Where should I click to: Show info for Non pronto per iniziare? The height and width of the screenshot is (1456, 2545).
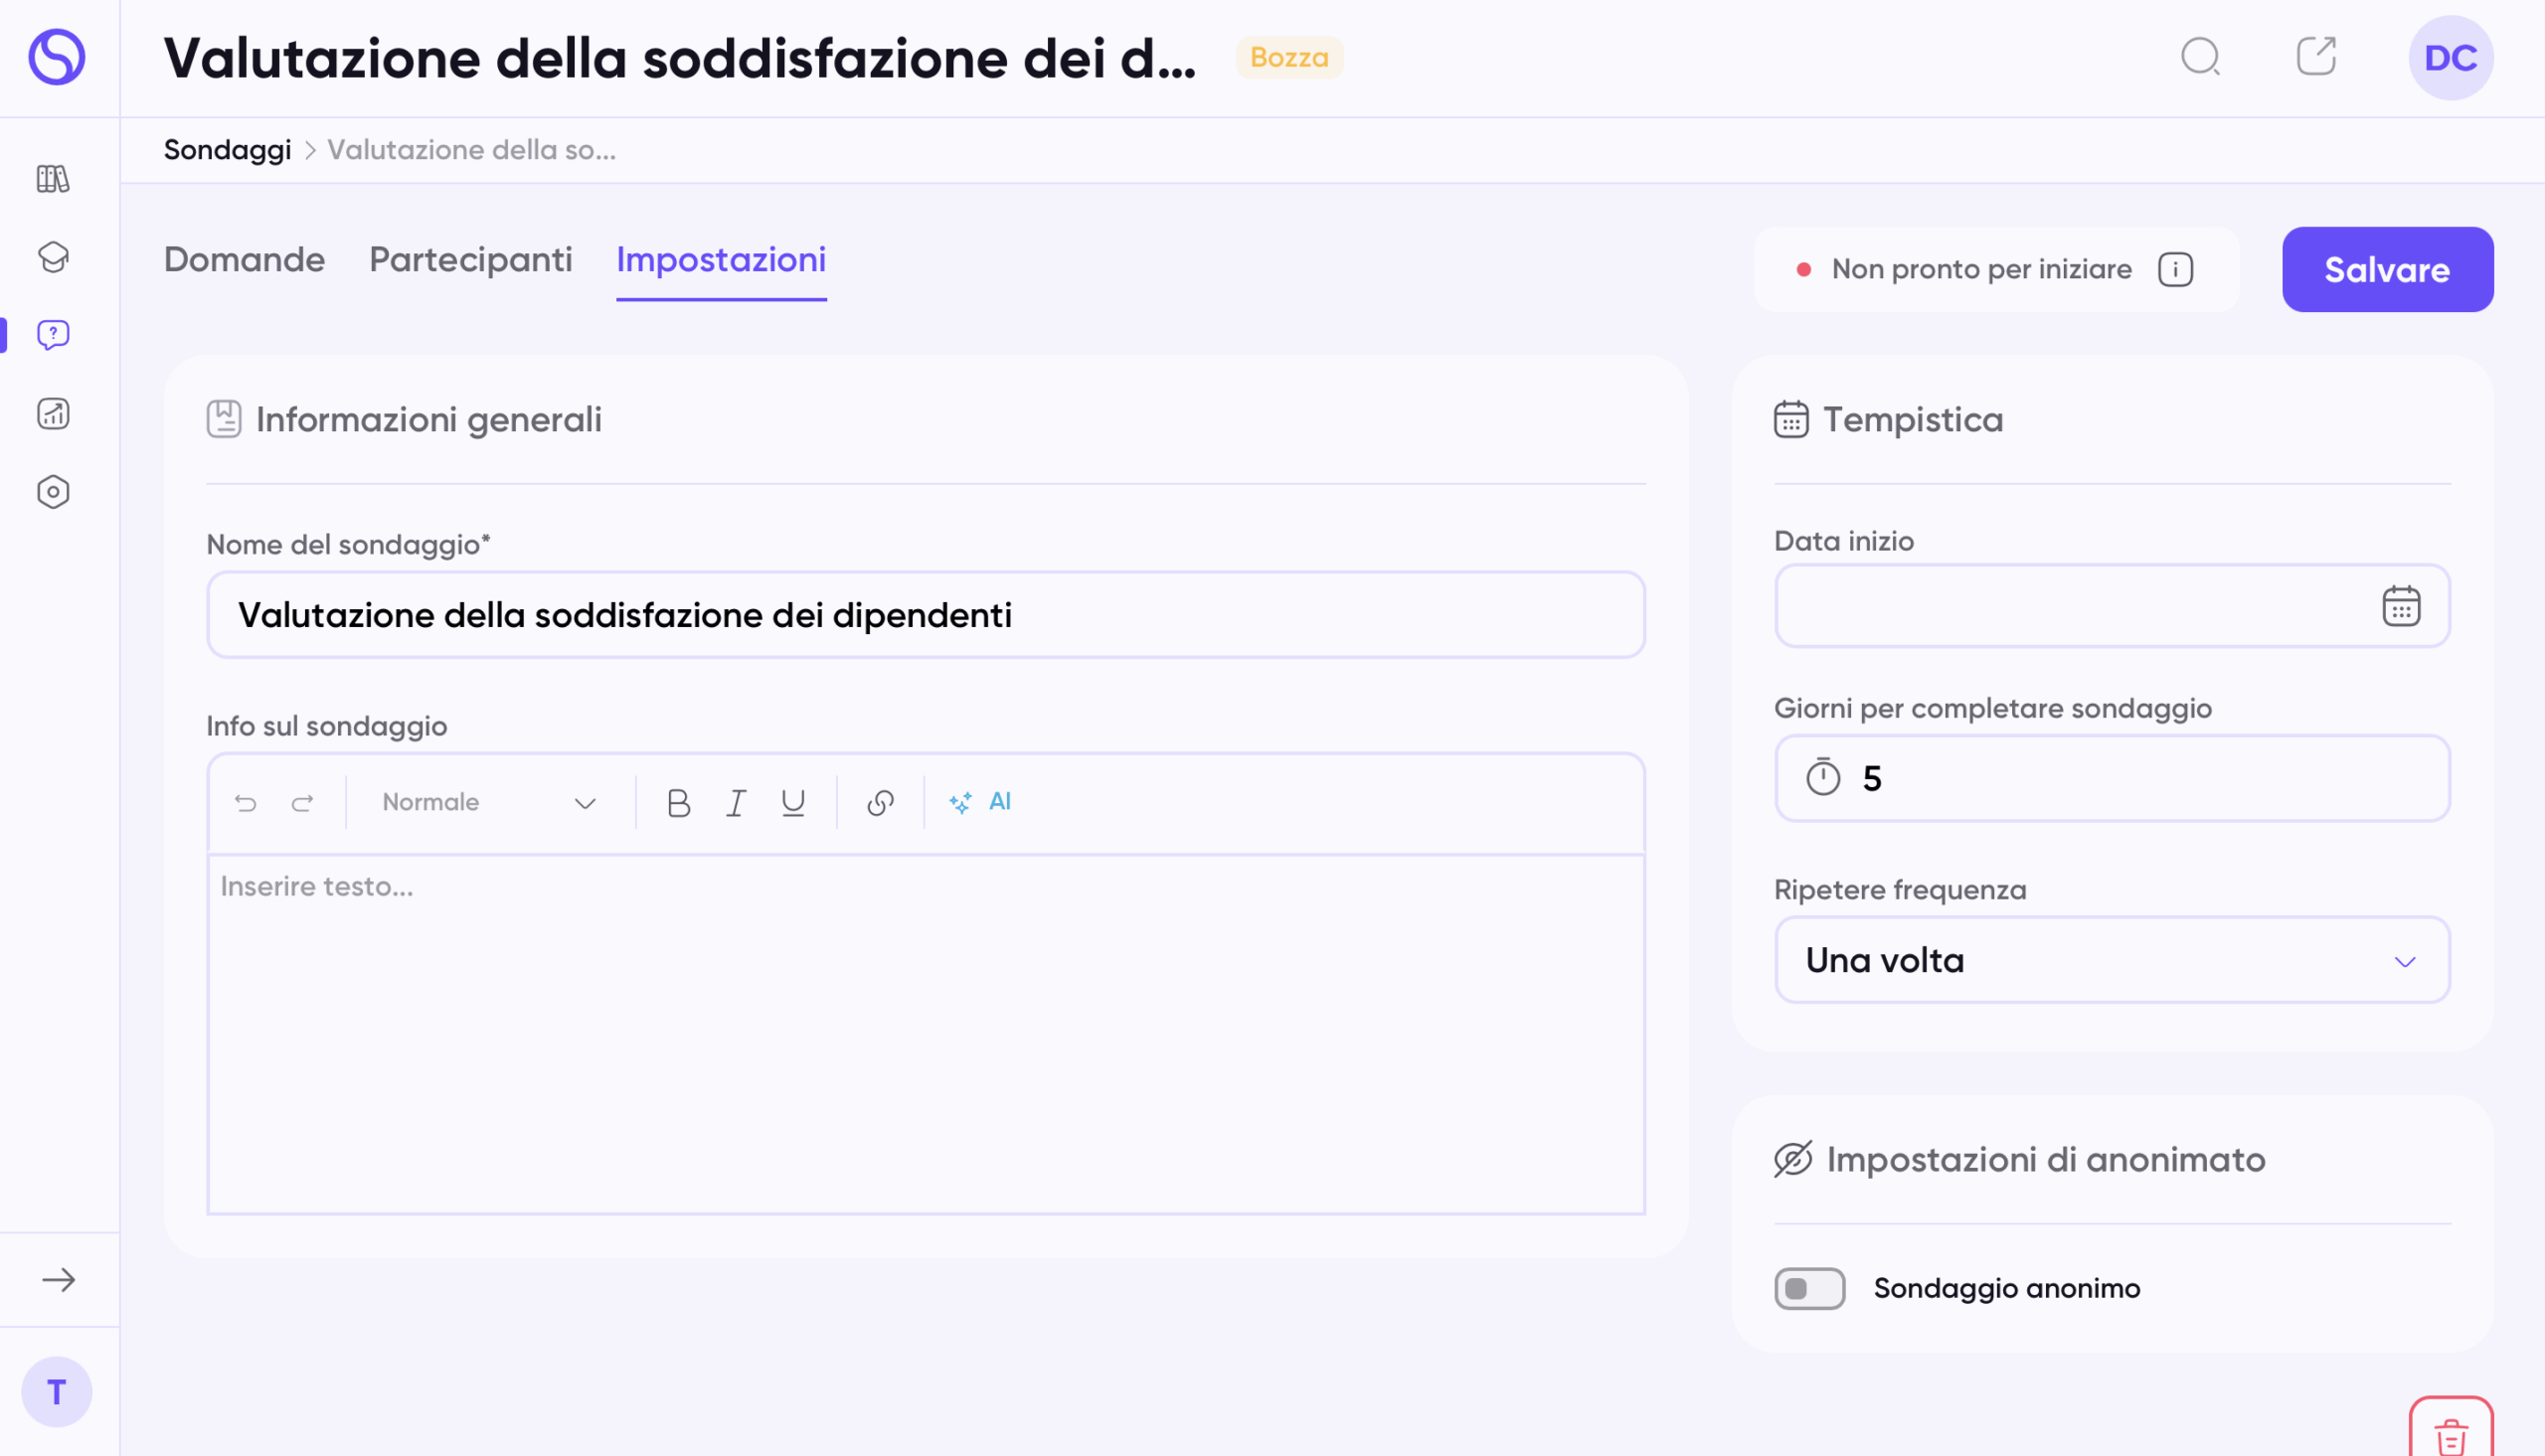pyautogui.click(x=2175, y=269)
